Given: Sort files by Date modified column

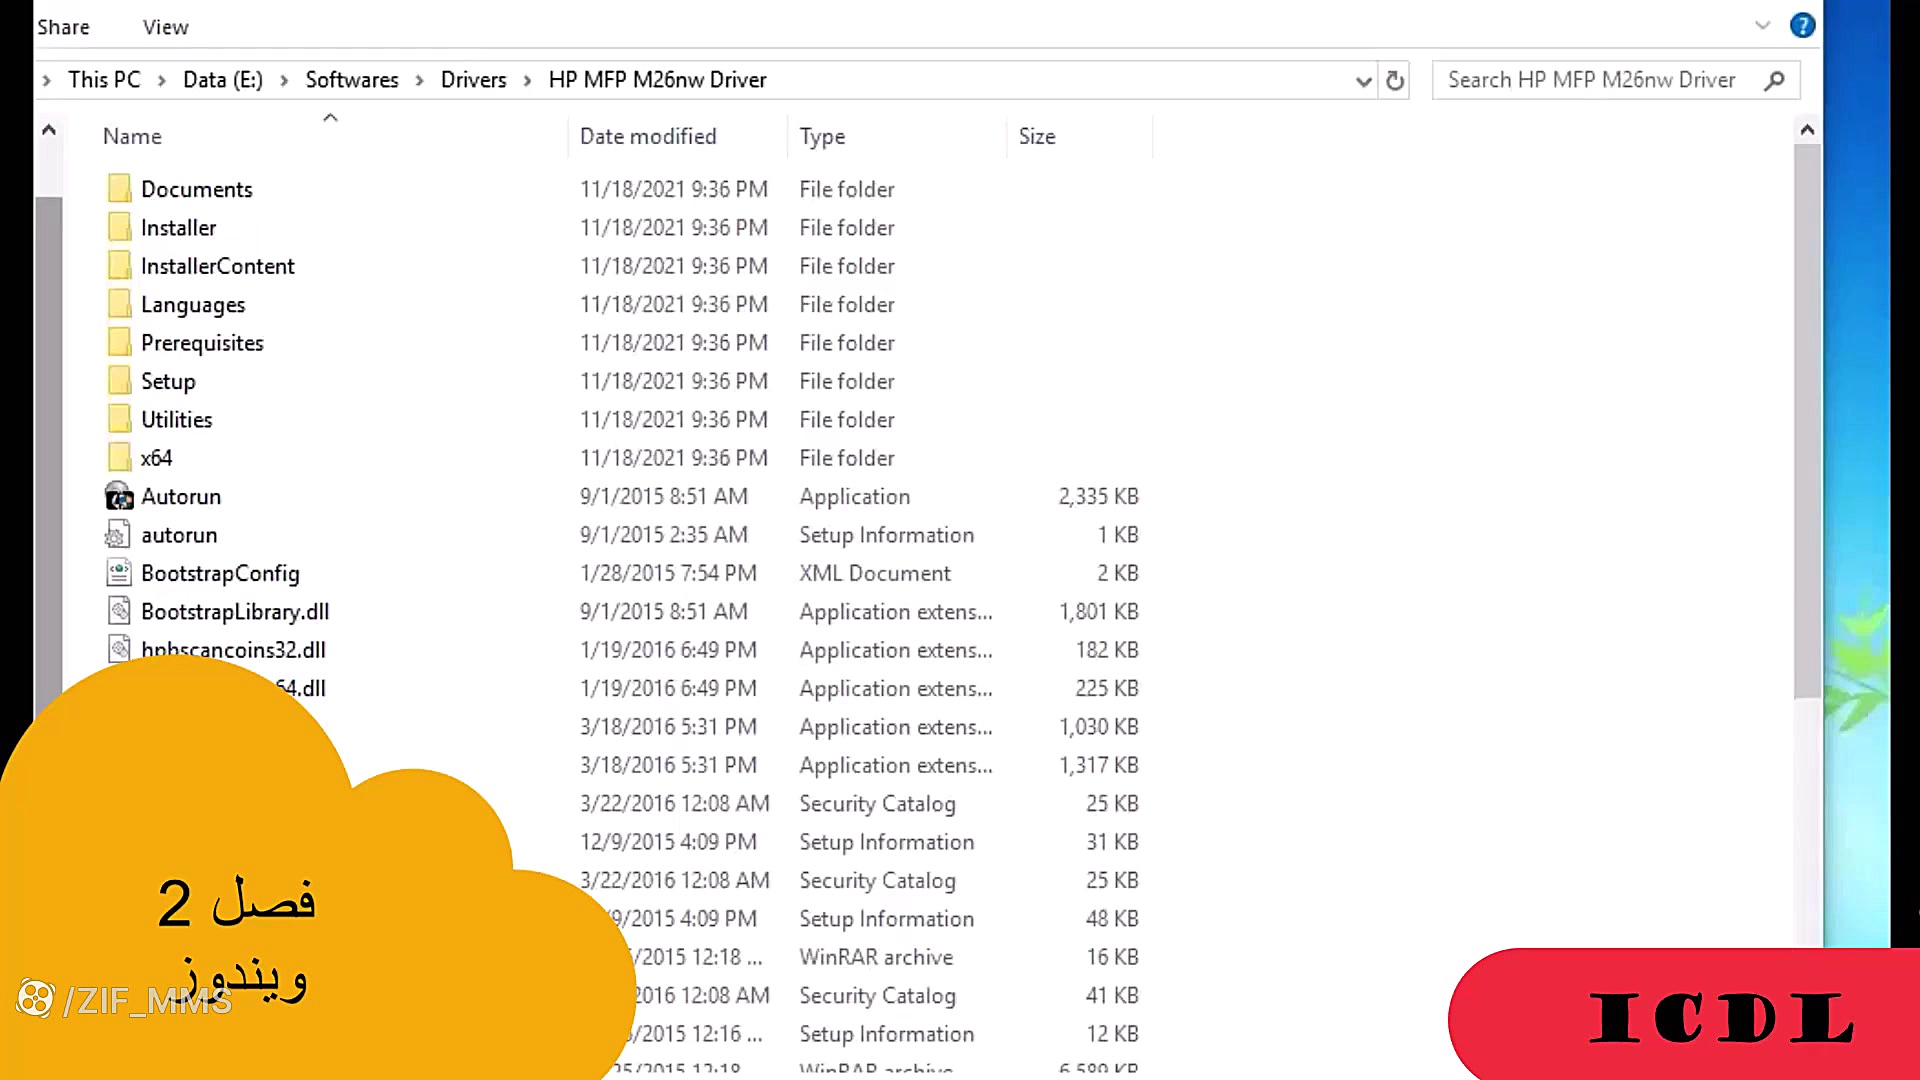Looking at the screenshot, I should click(648, 136).
